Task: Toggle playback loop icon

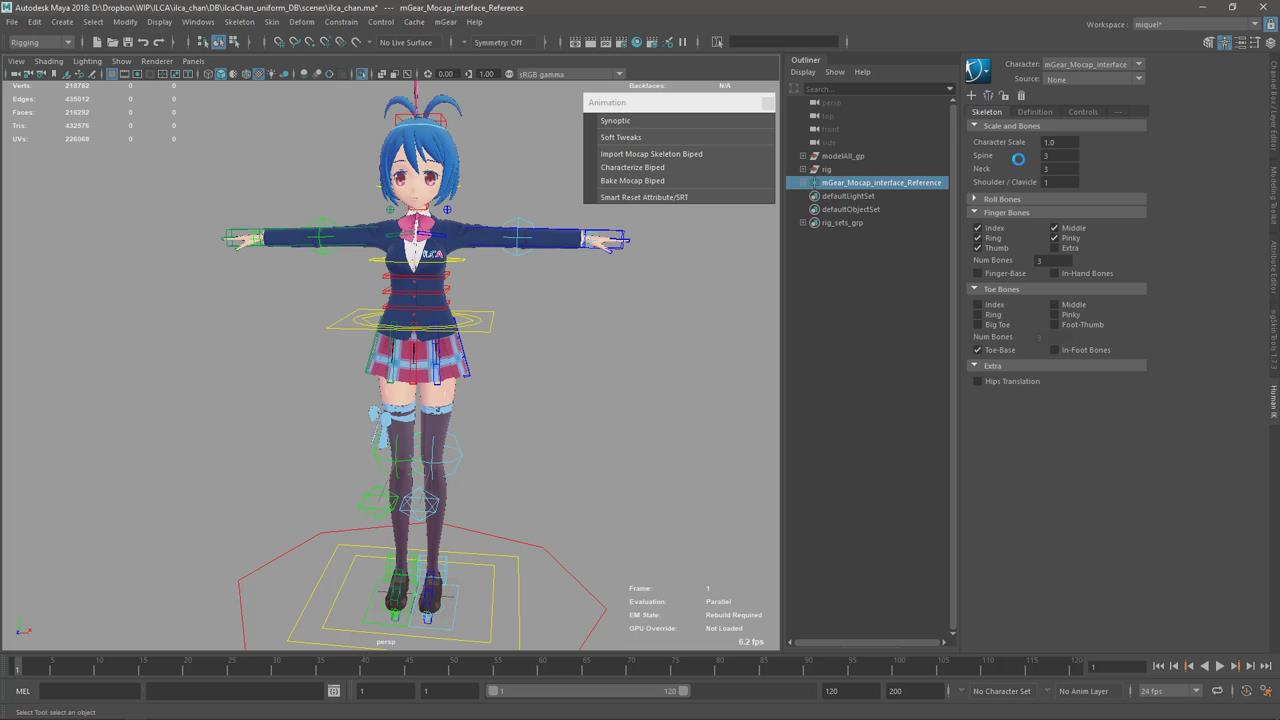Action: (x=1217, y=691)
